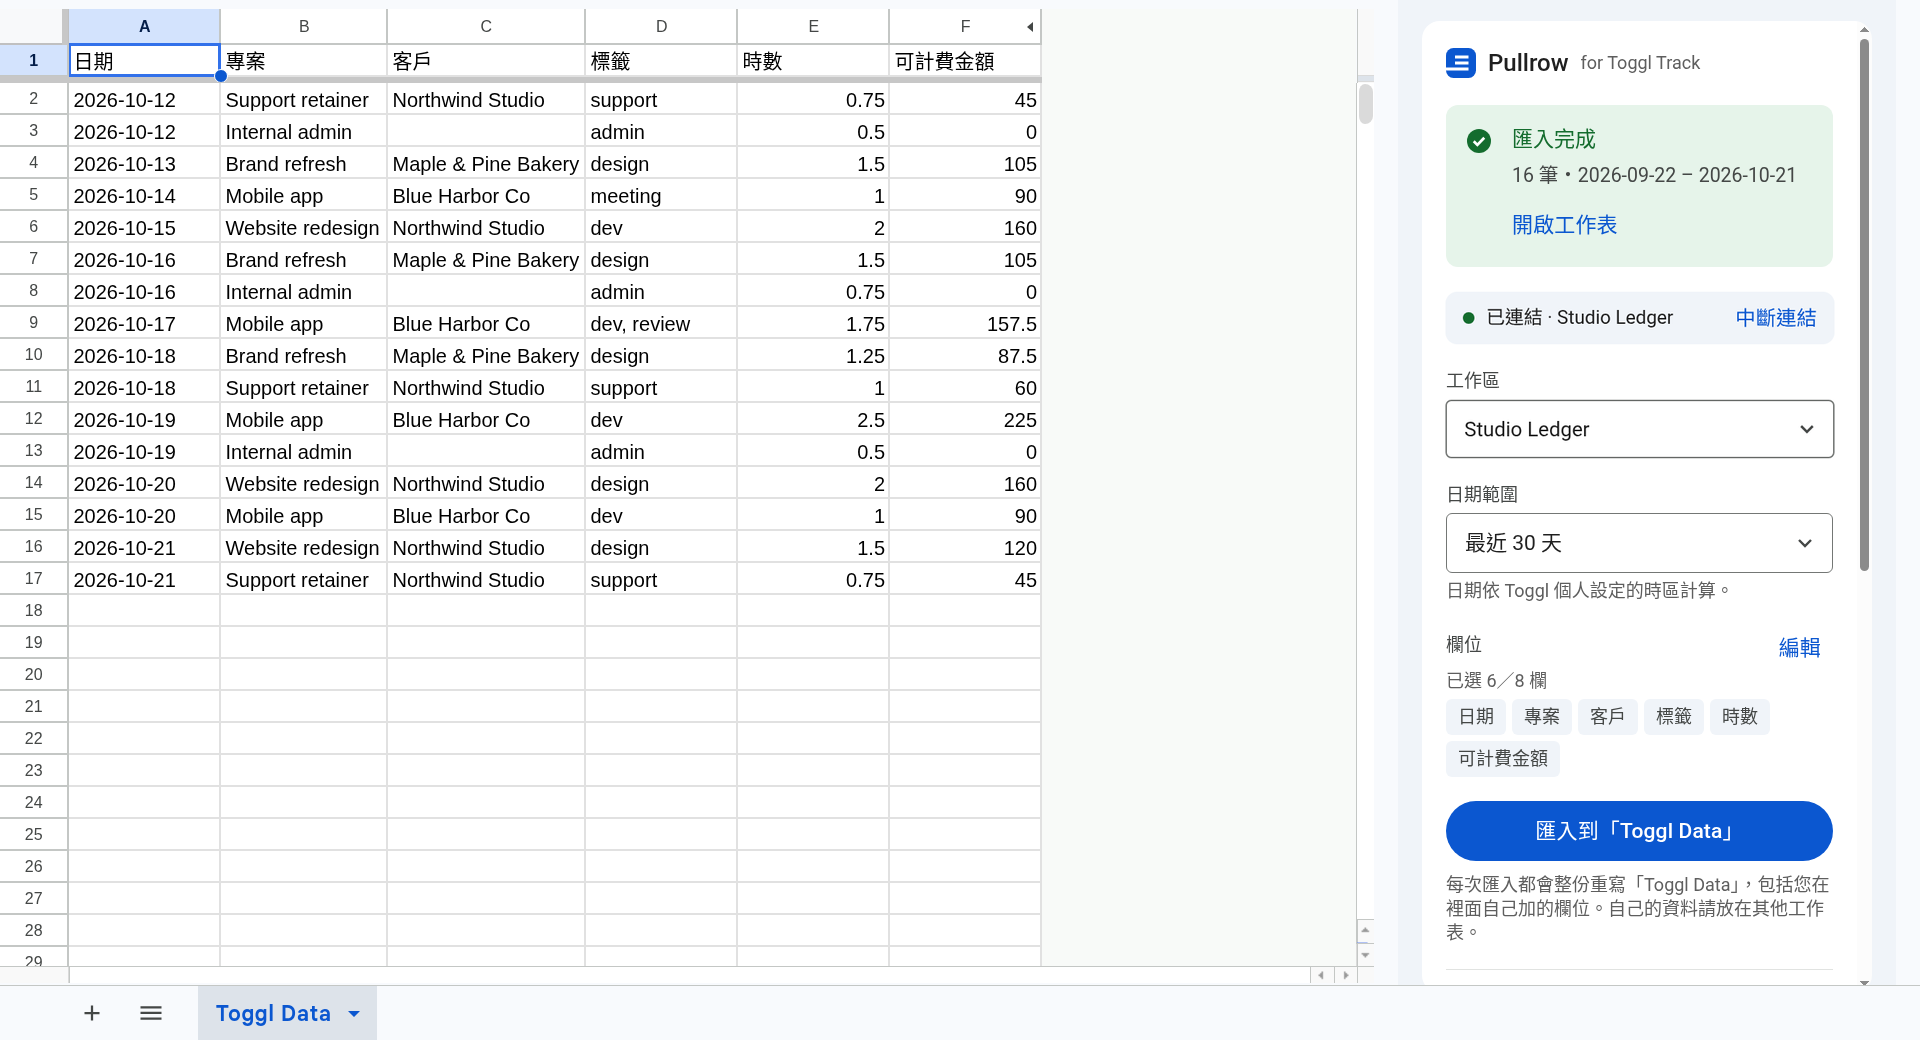The image size is (1920, 1041).
Task: Select column D header
Action: (661, 27)
